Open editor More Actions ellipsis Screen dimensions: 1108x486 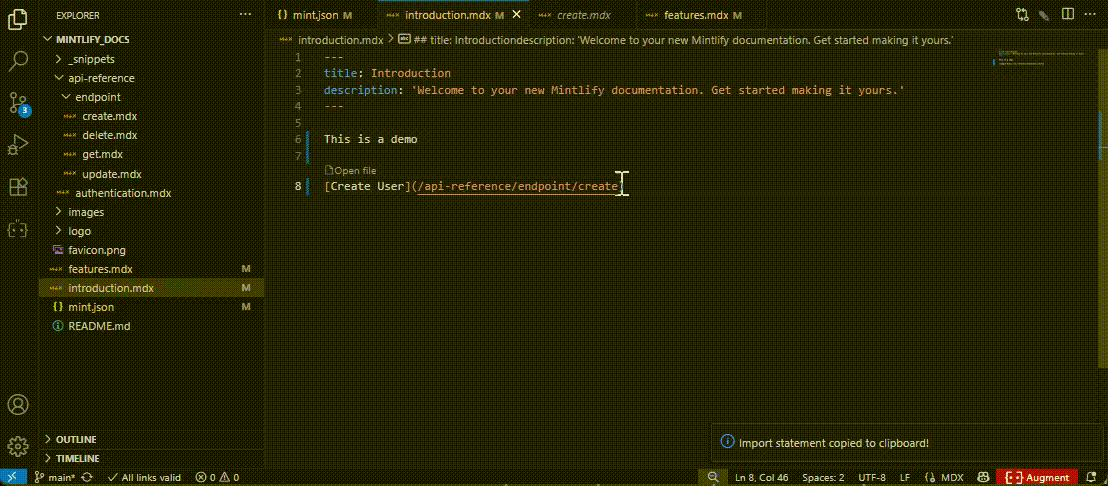[x=1090, y=14]
